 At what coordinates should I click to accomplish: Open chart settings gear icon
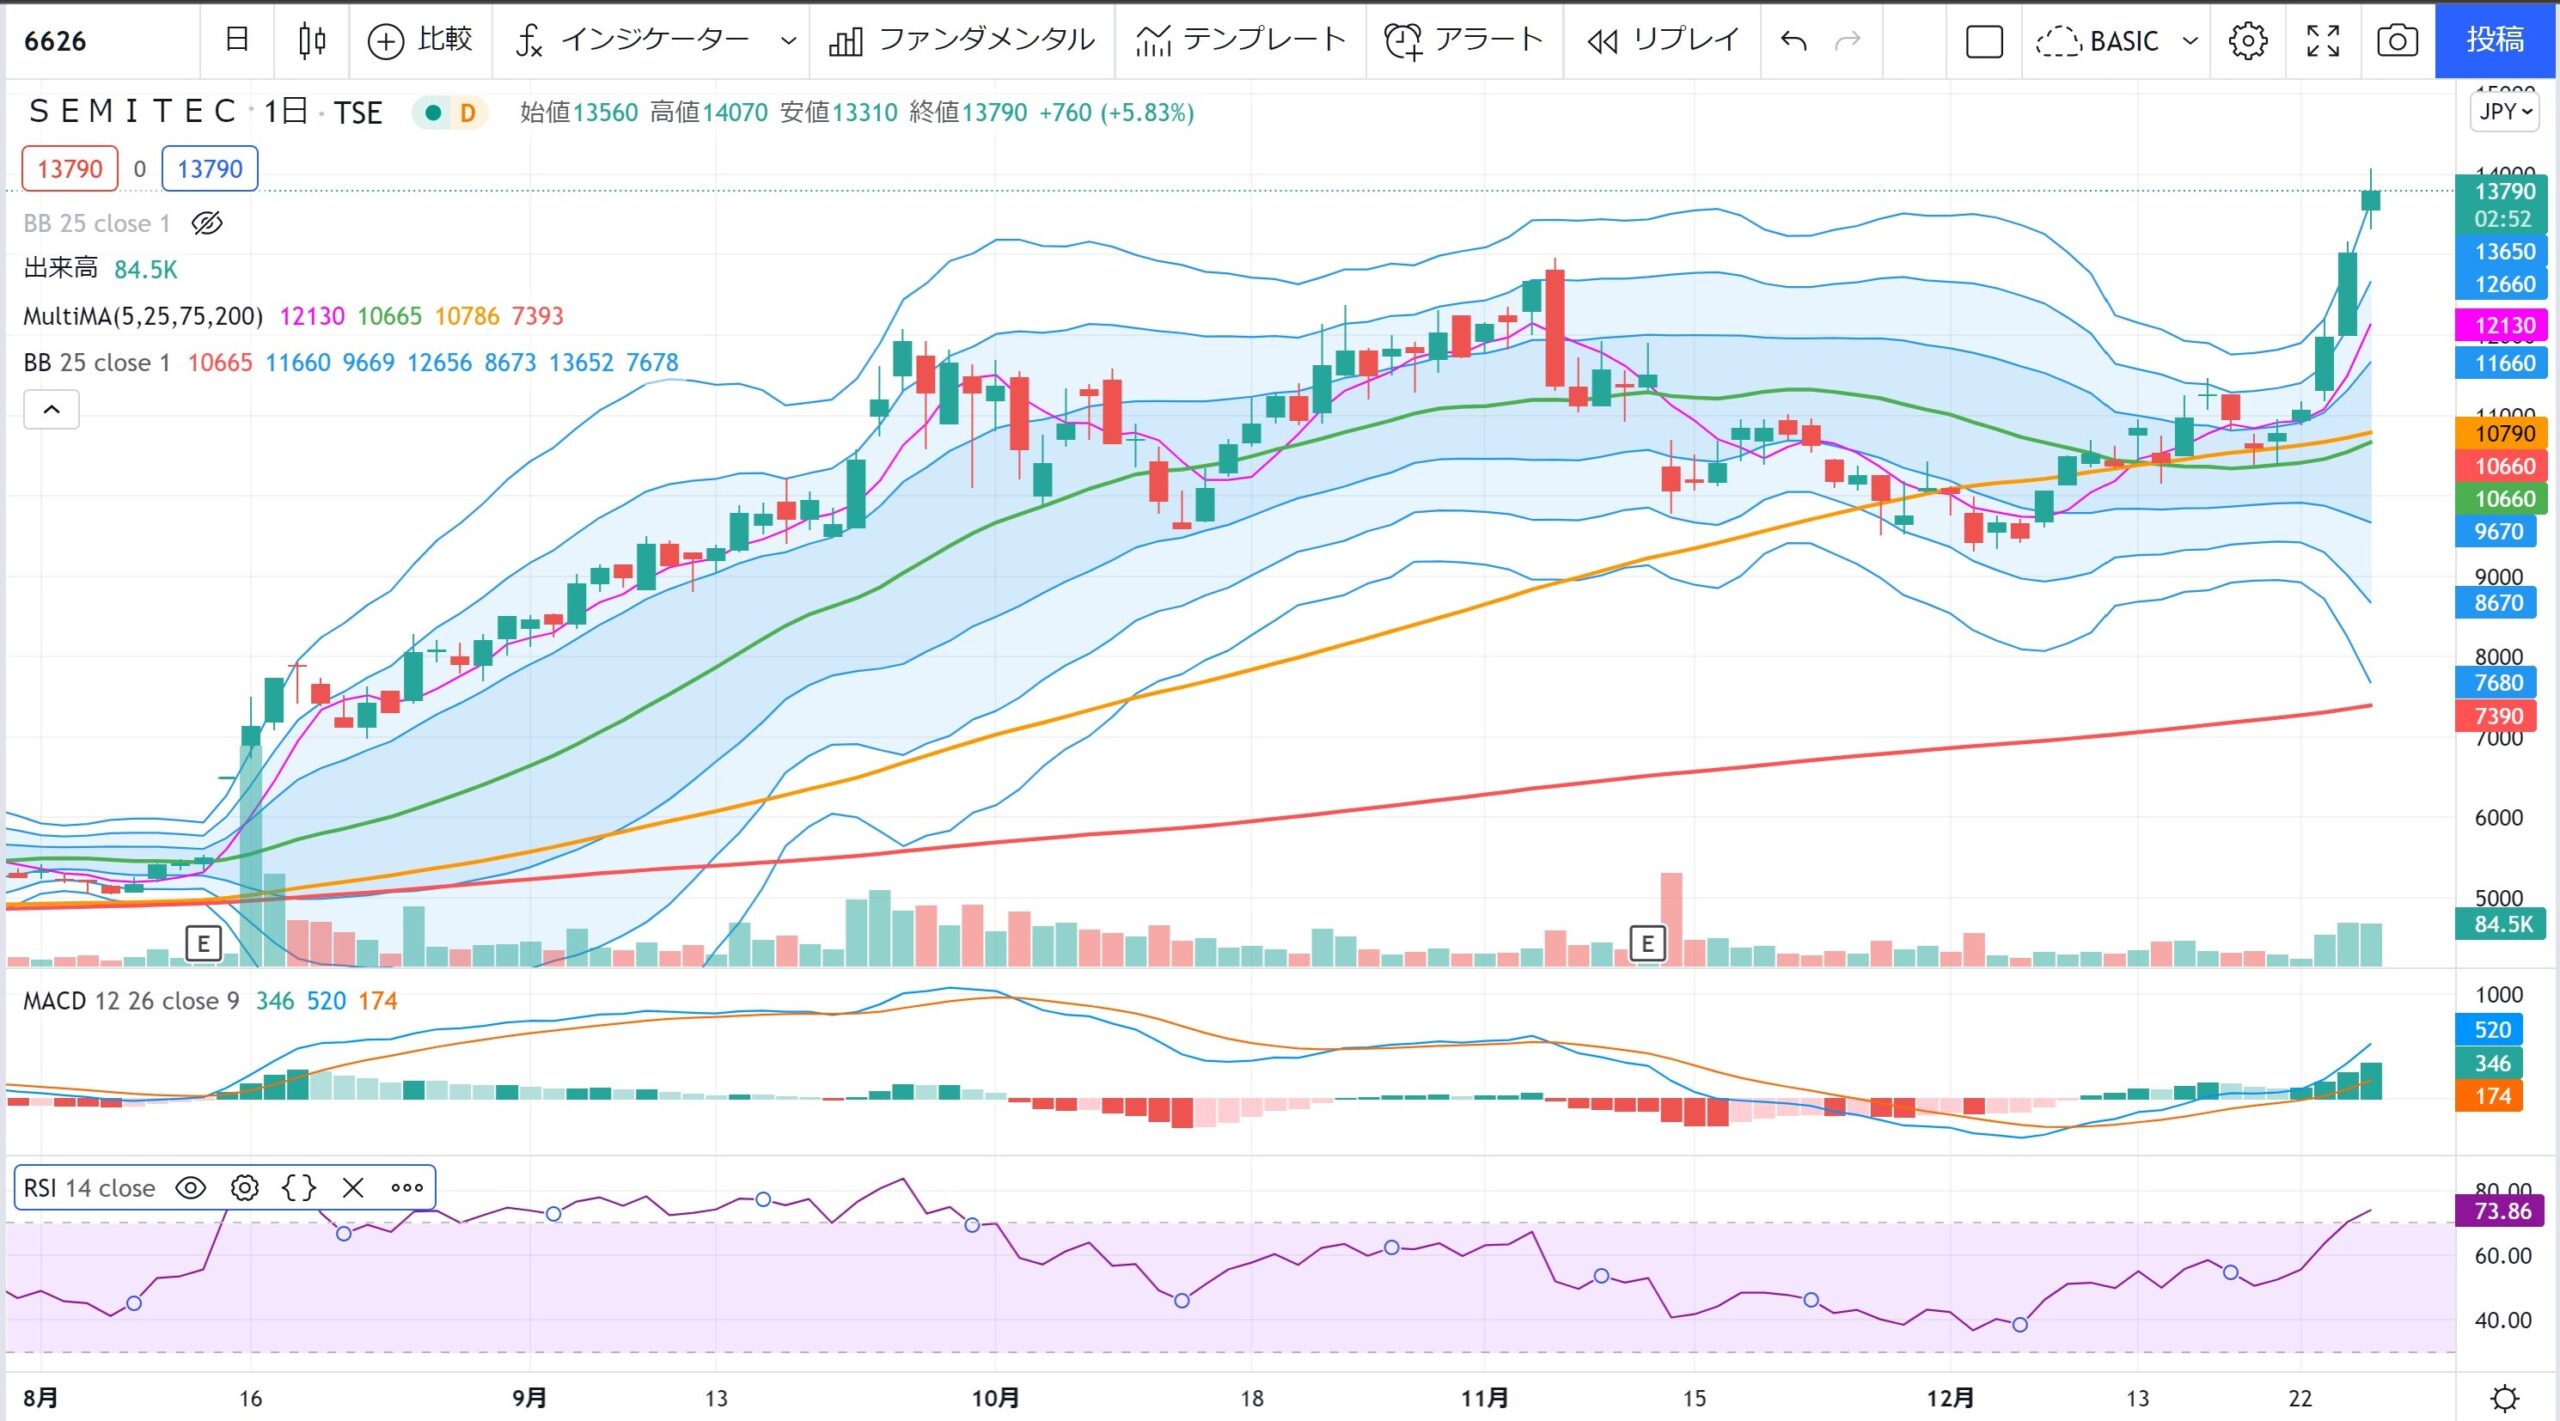pos(2248,41)
